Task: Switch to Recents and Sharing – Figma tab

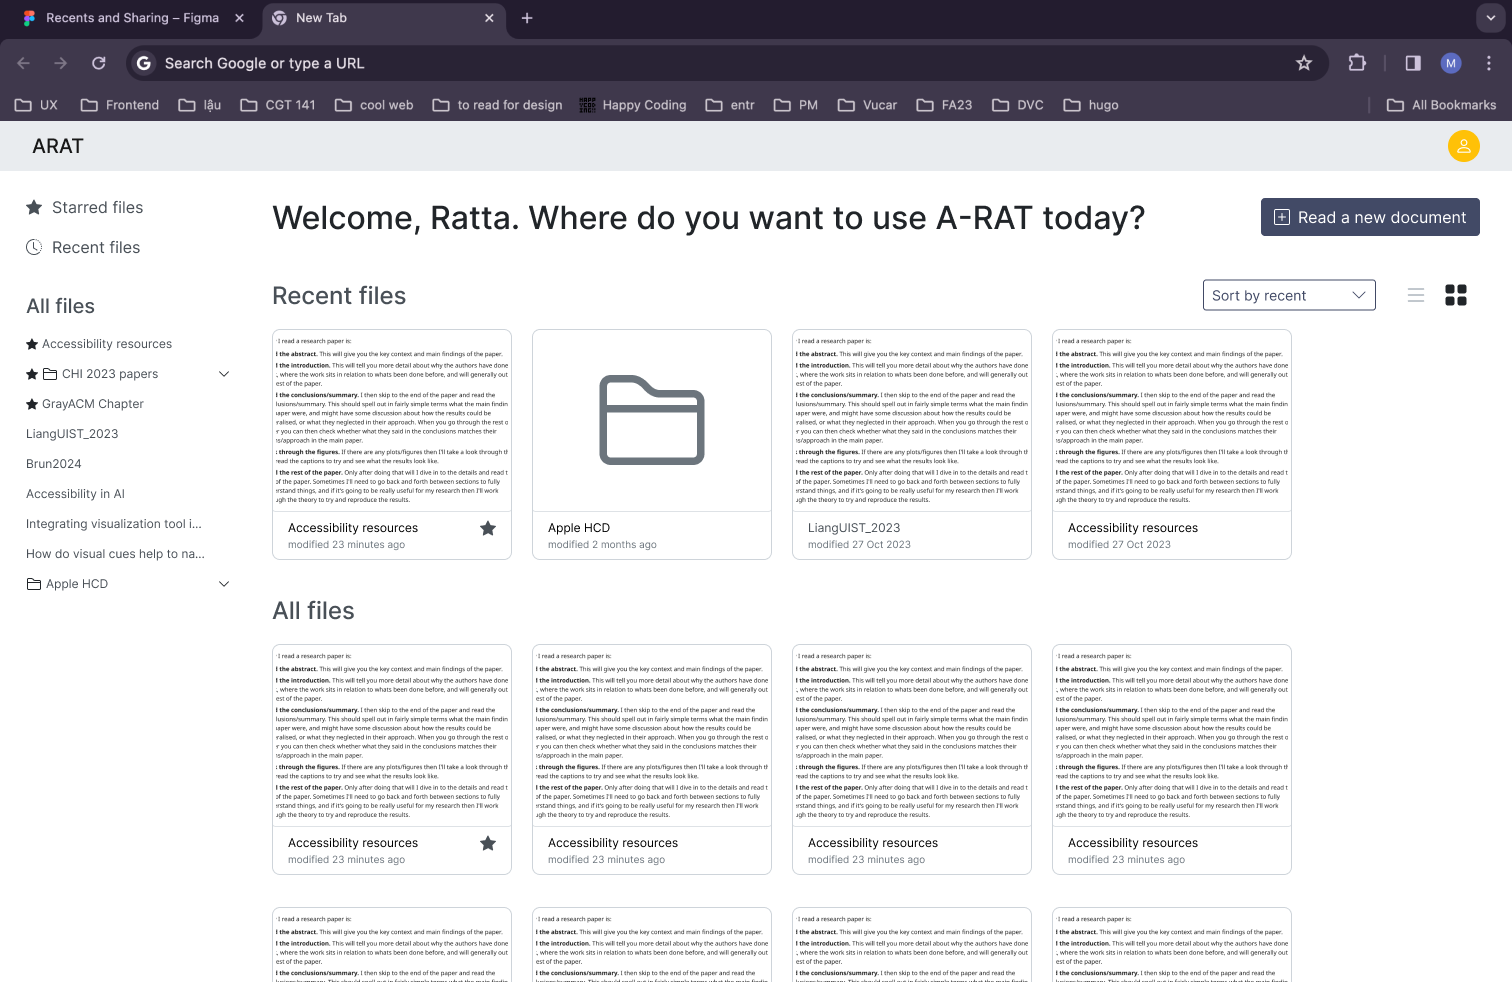Action: point(132,18)
